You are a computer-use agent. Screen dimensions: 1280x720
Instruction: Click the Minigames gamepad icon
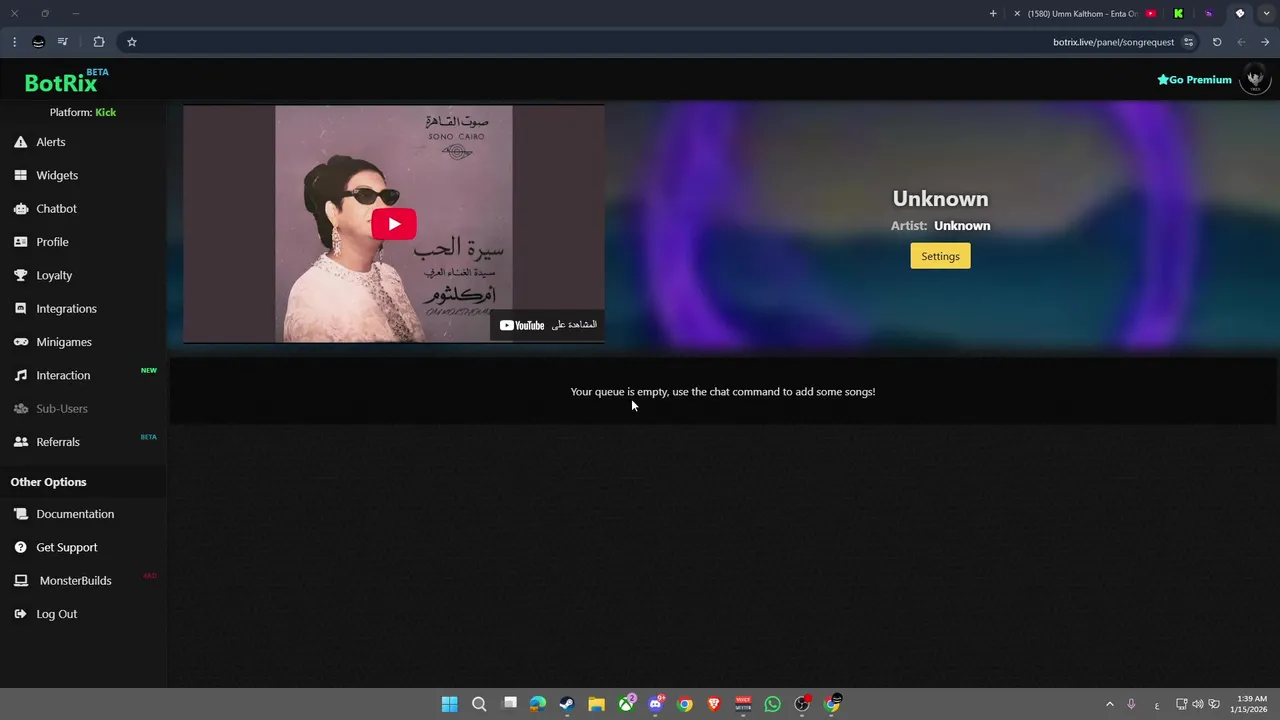coord(20,342)
